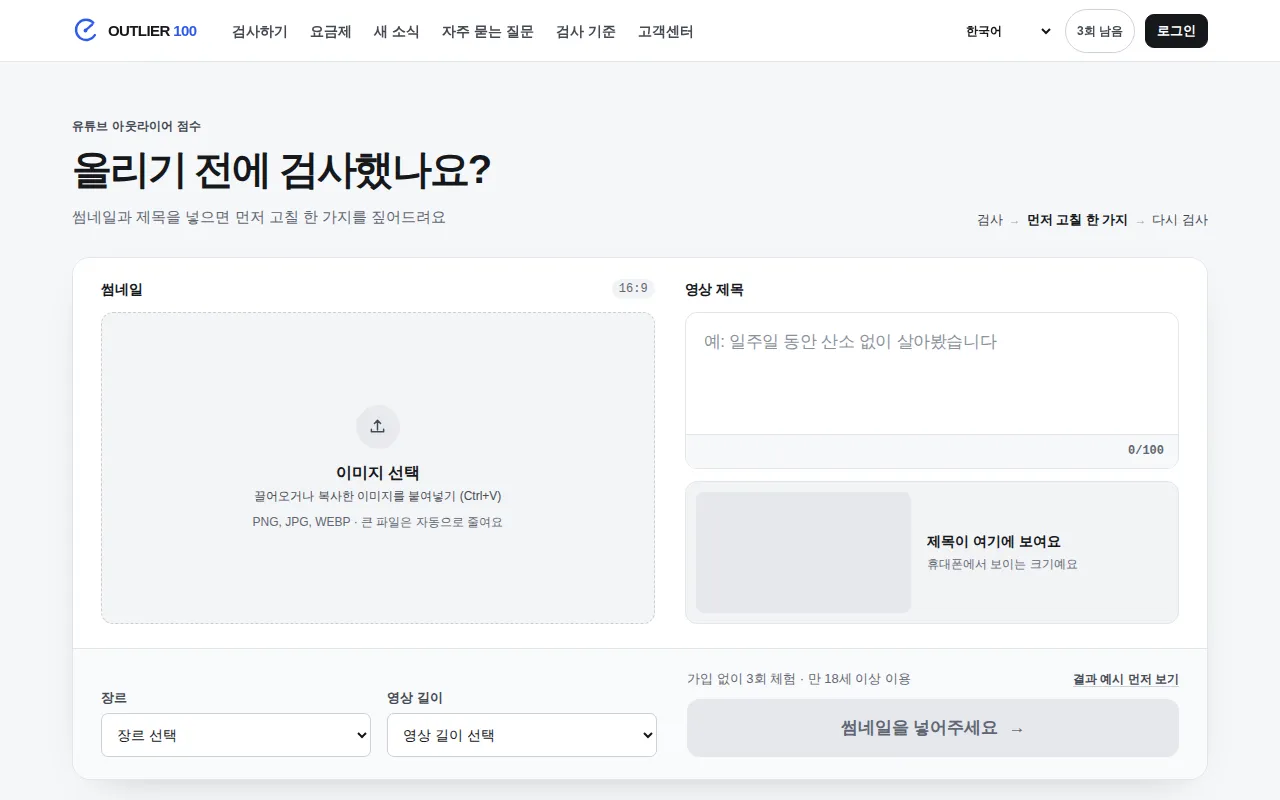Screen dimensions: 1280x800
Task: Click the 휴대폰에서 보이는 크기예요 caption
Action: click(1002, 564)
